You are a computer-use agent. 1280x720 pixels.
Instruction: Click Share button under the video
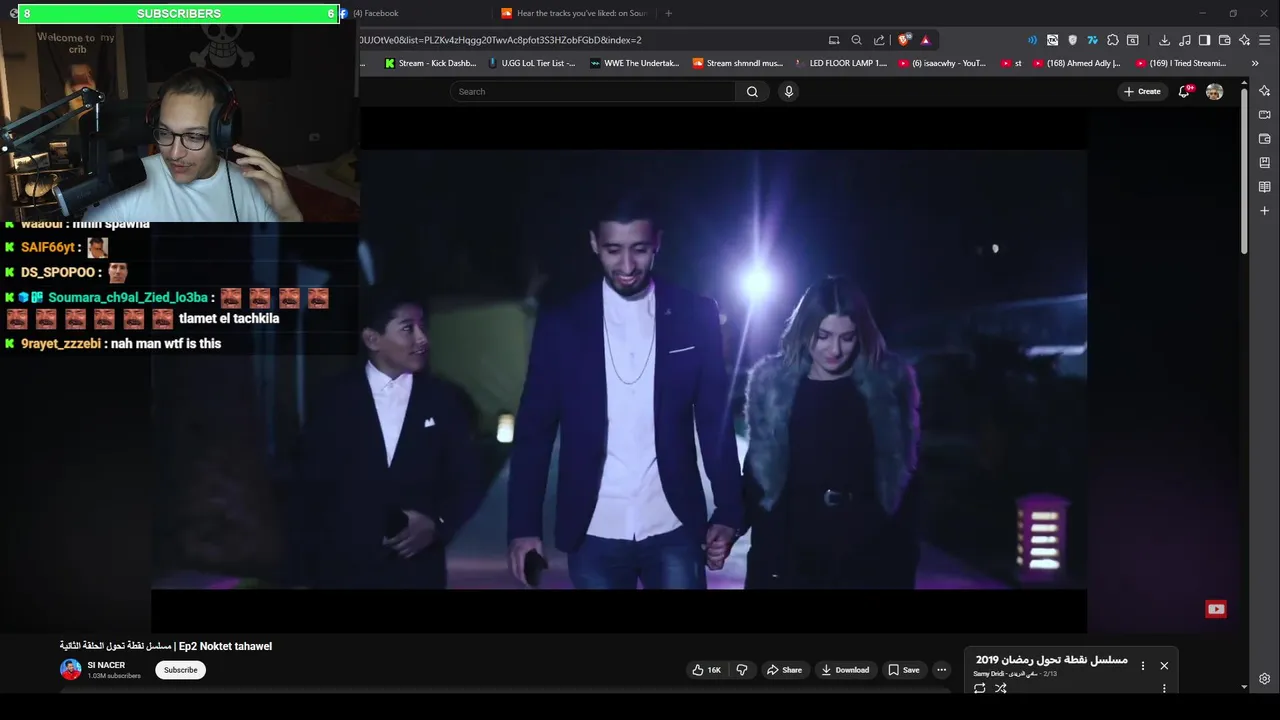coord(784,670)
